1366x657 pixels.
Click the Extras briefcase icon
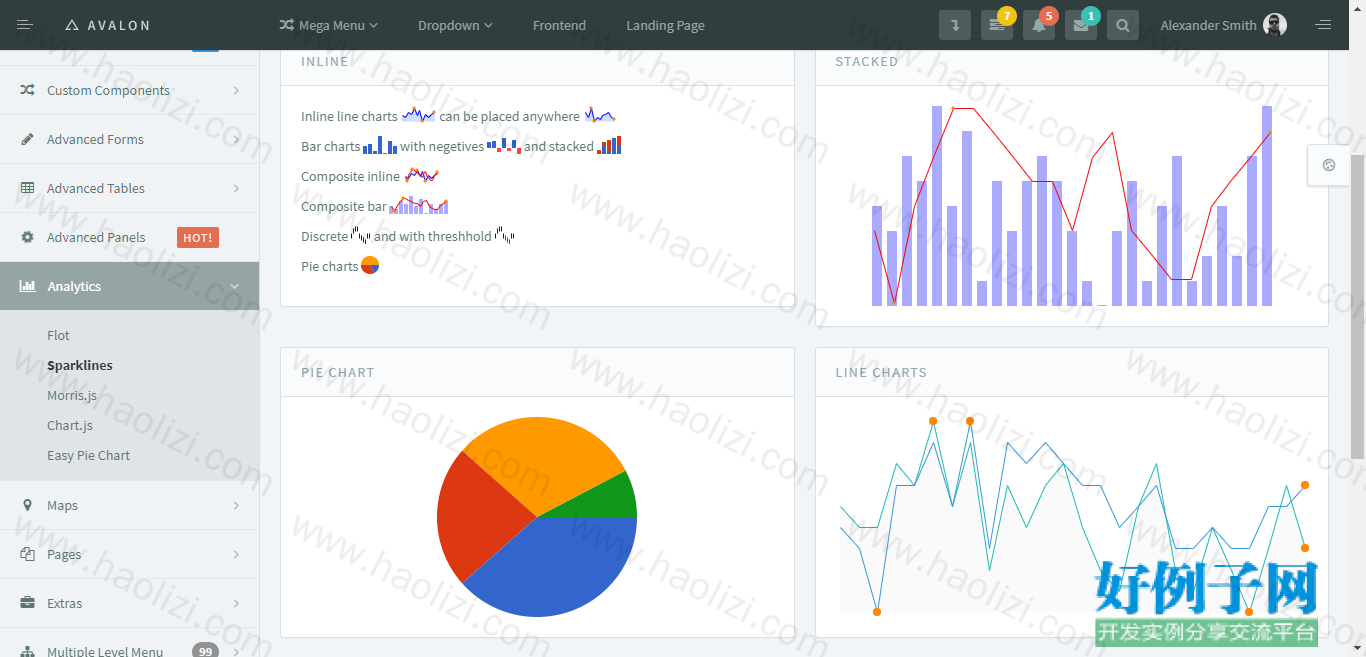27,603
